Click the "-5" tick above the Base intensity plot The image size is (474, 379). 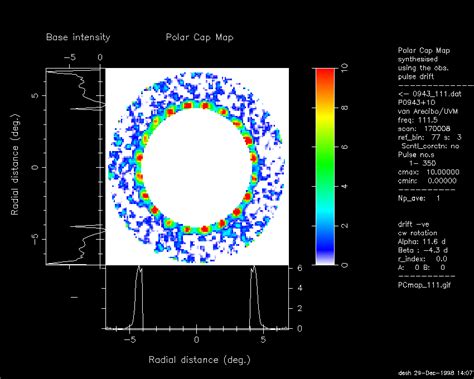[70, 57]
